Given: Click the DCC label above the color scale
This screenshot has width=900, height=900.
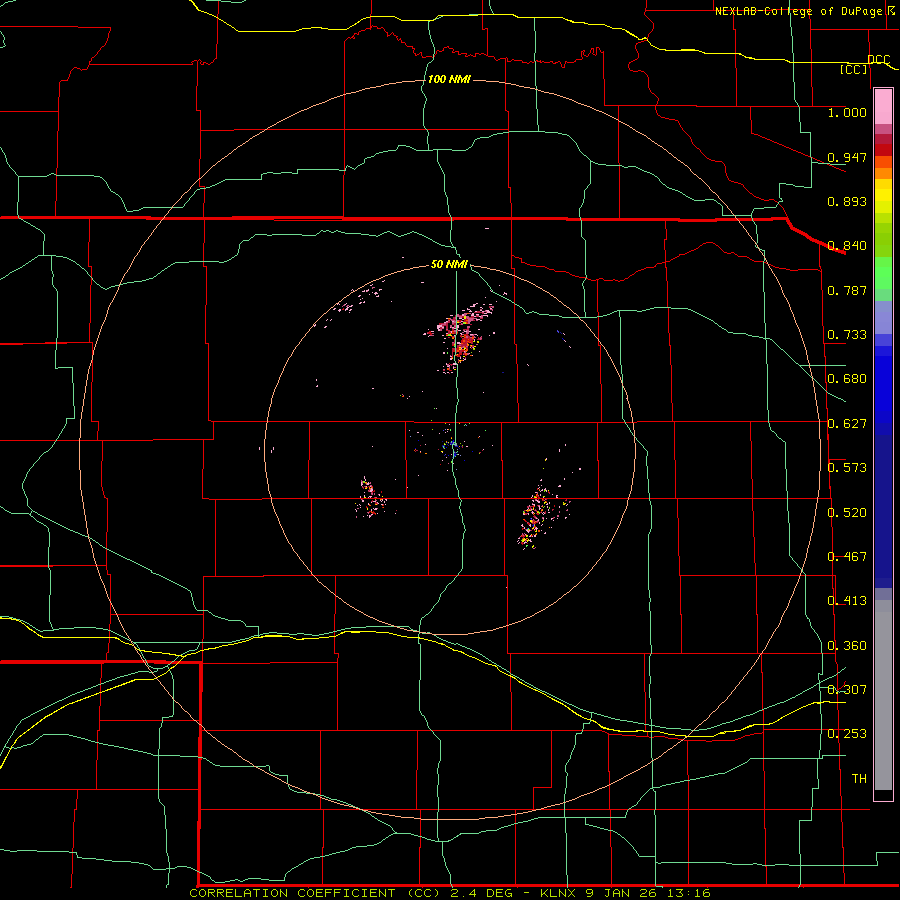Looking at the screenshot, I should pyautogui.click(x=878, y=59).
